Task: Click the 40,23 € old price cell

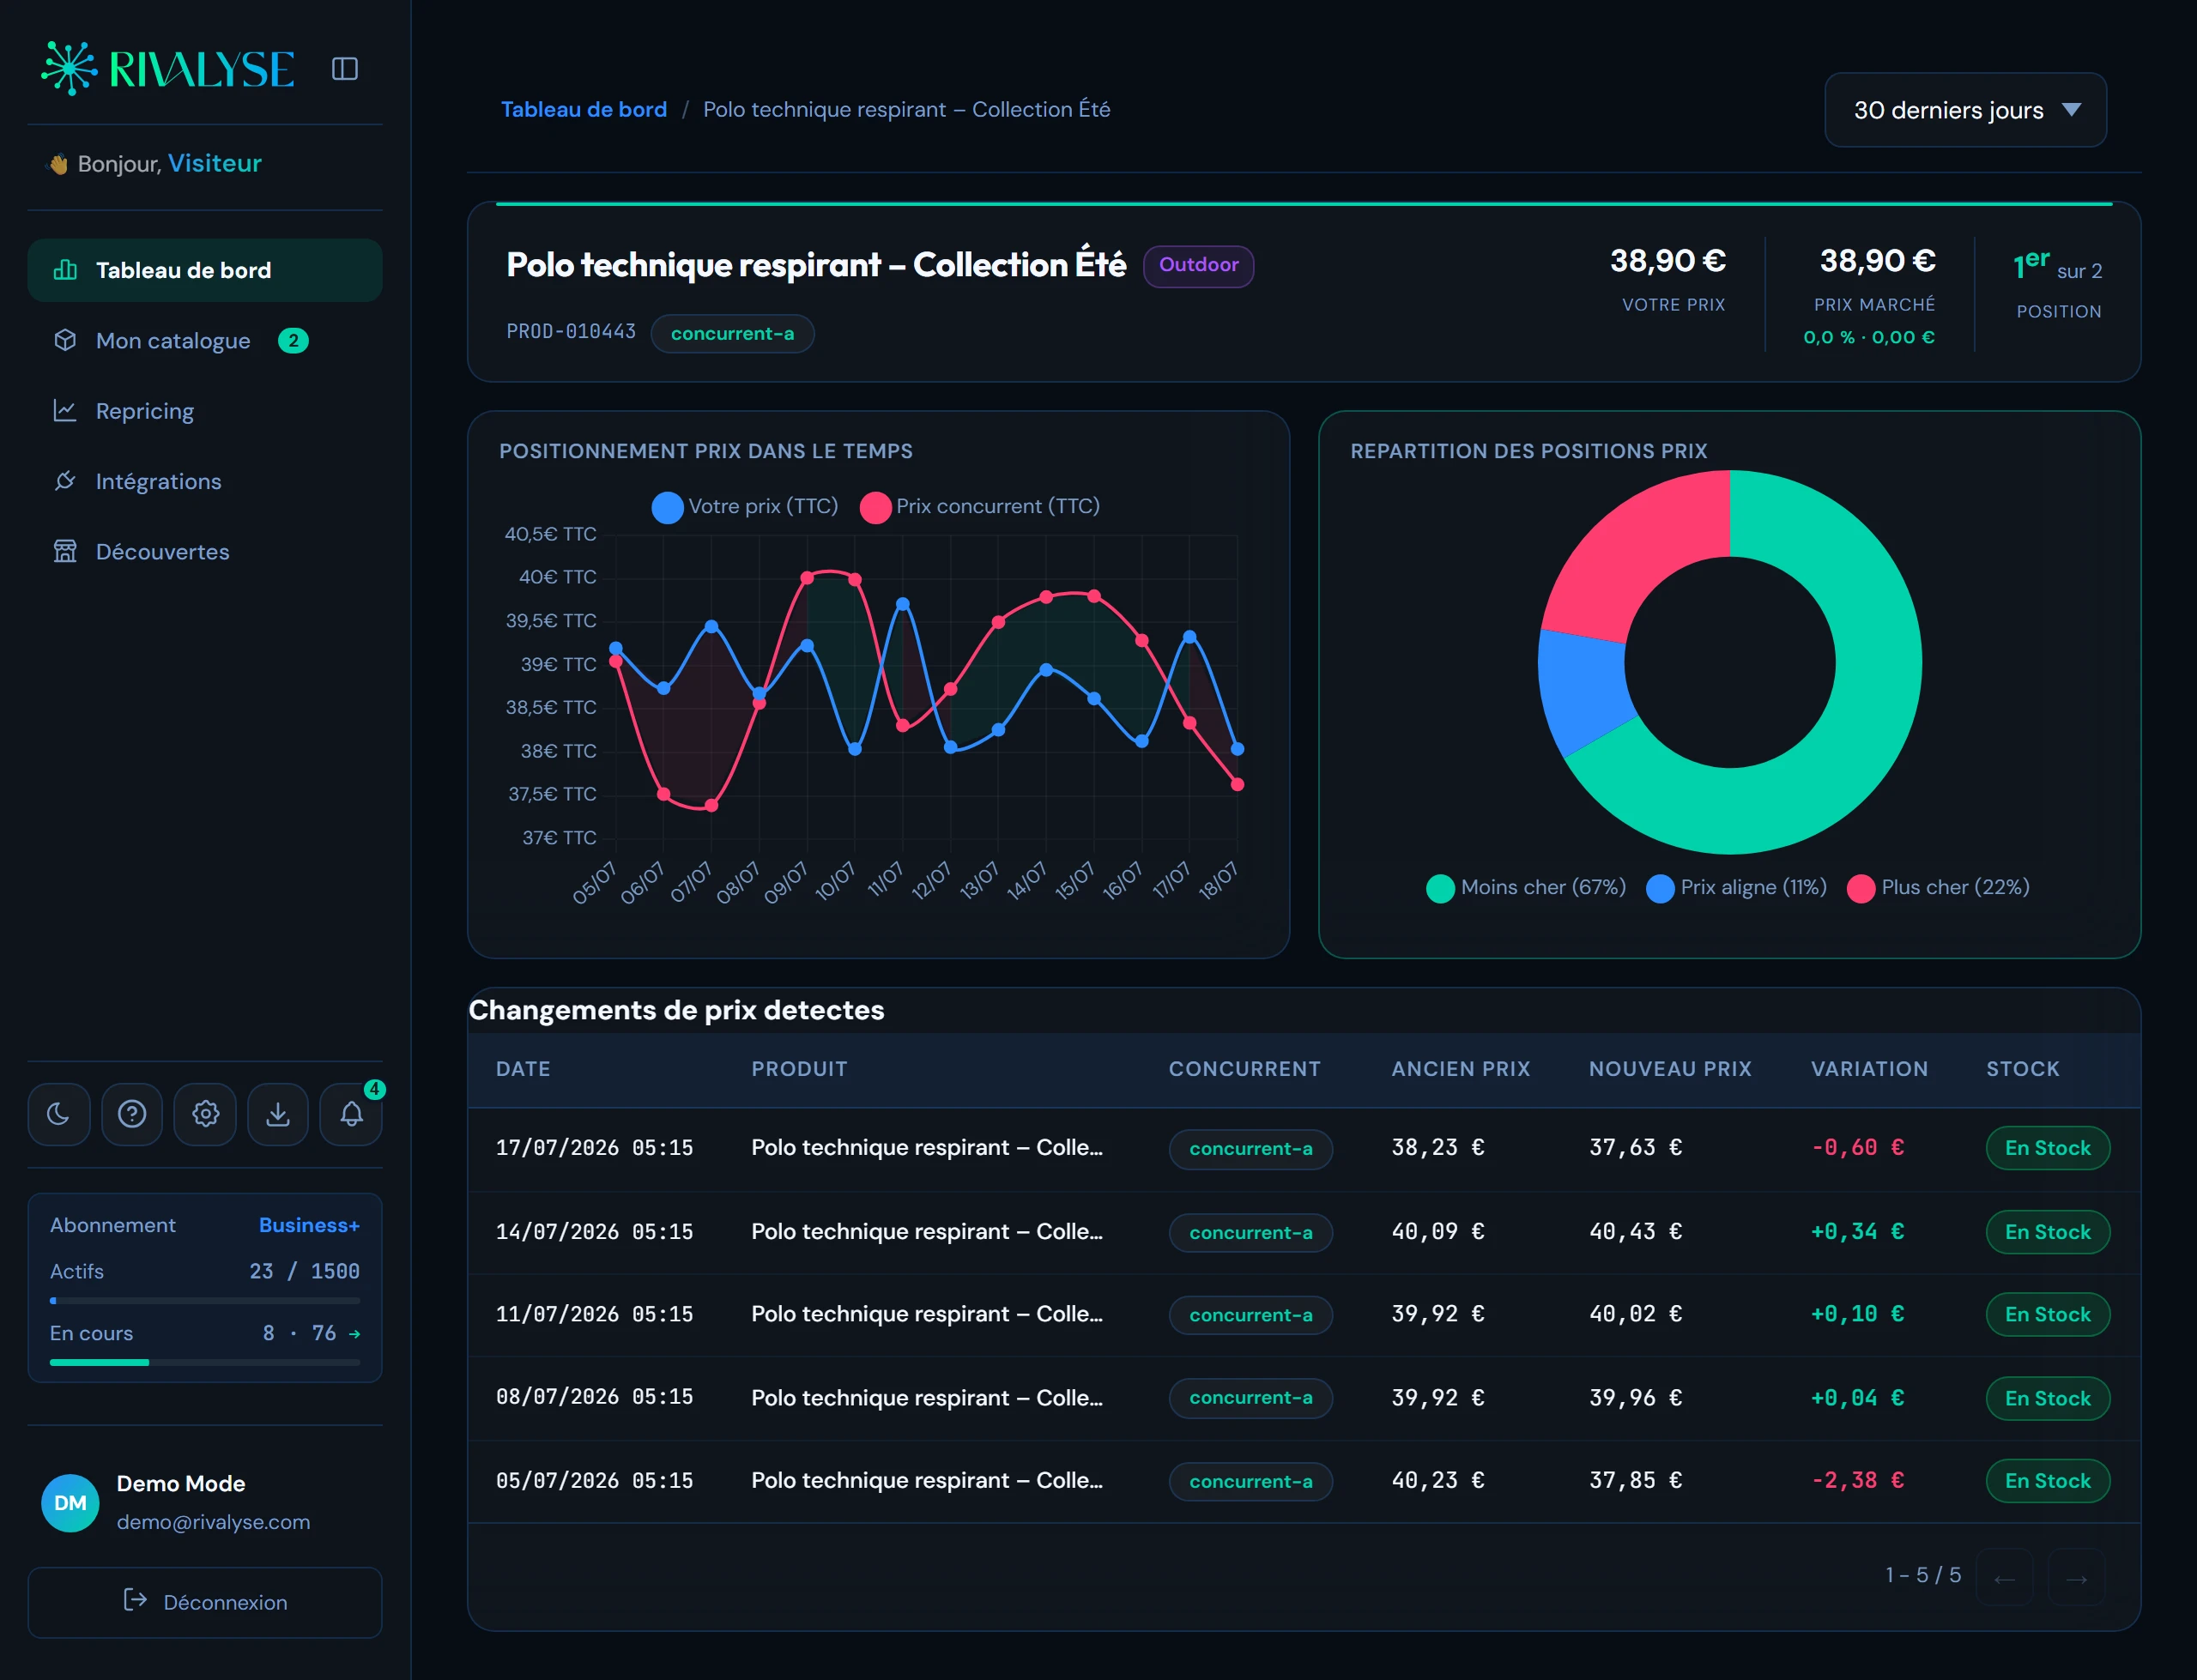Action: click(1438, 1481)
